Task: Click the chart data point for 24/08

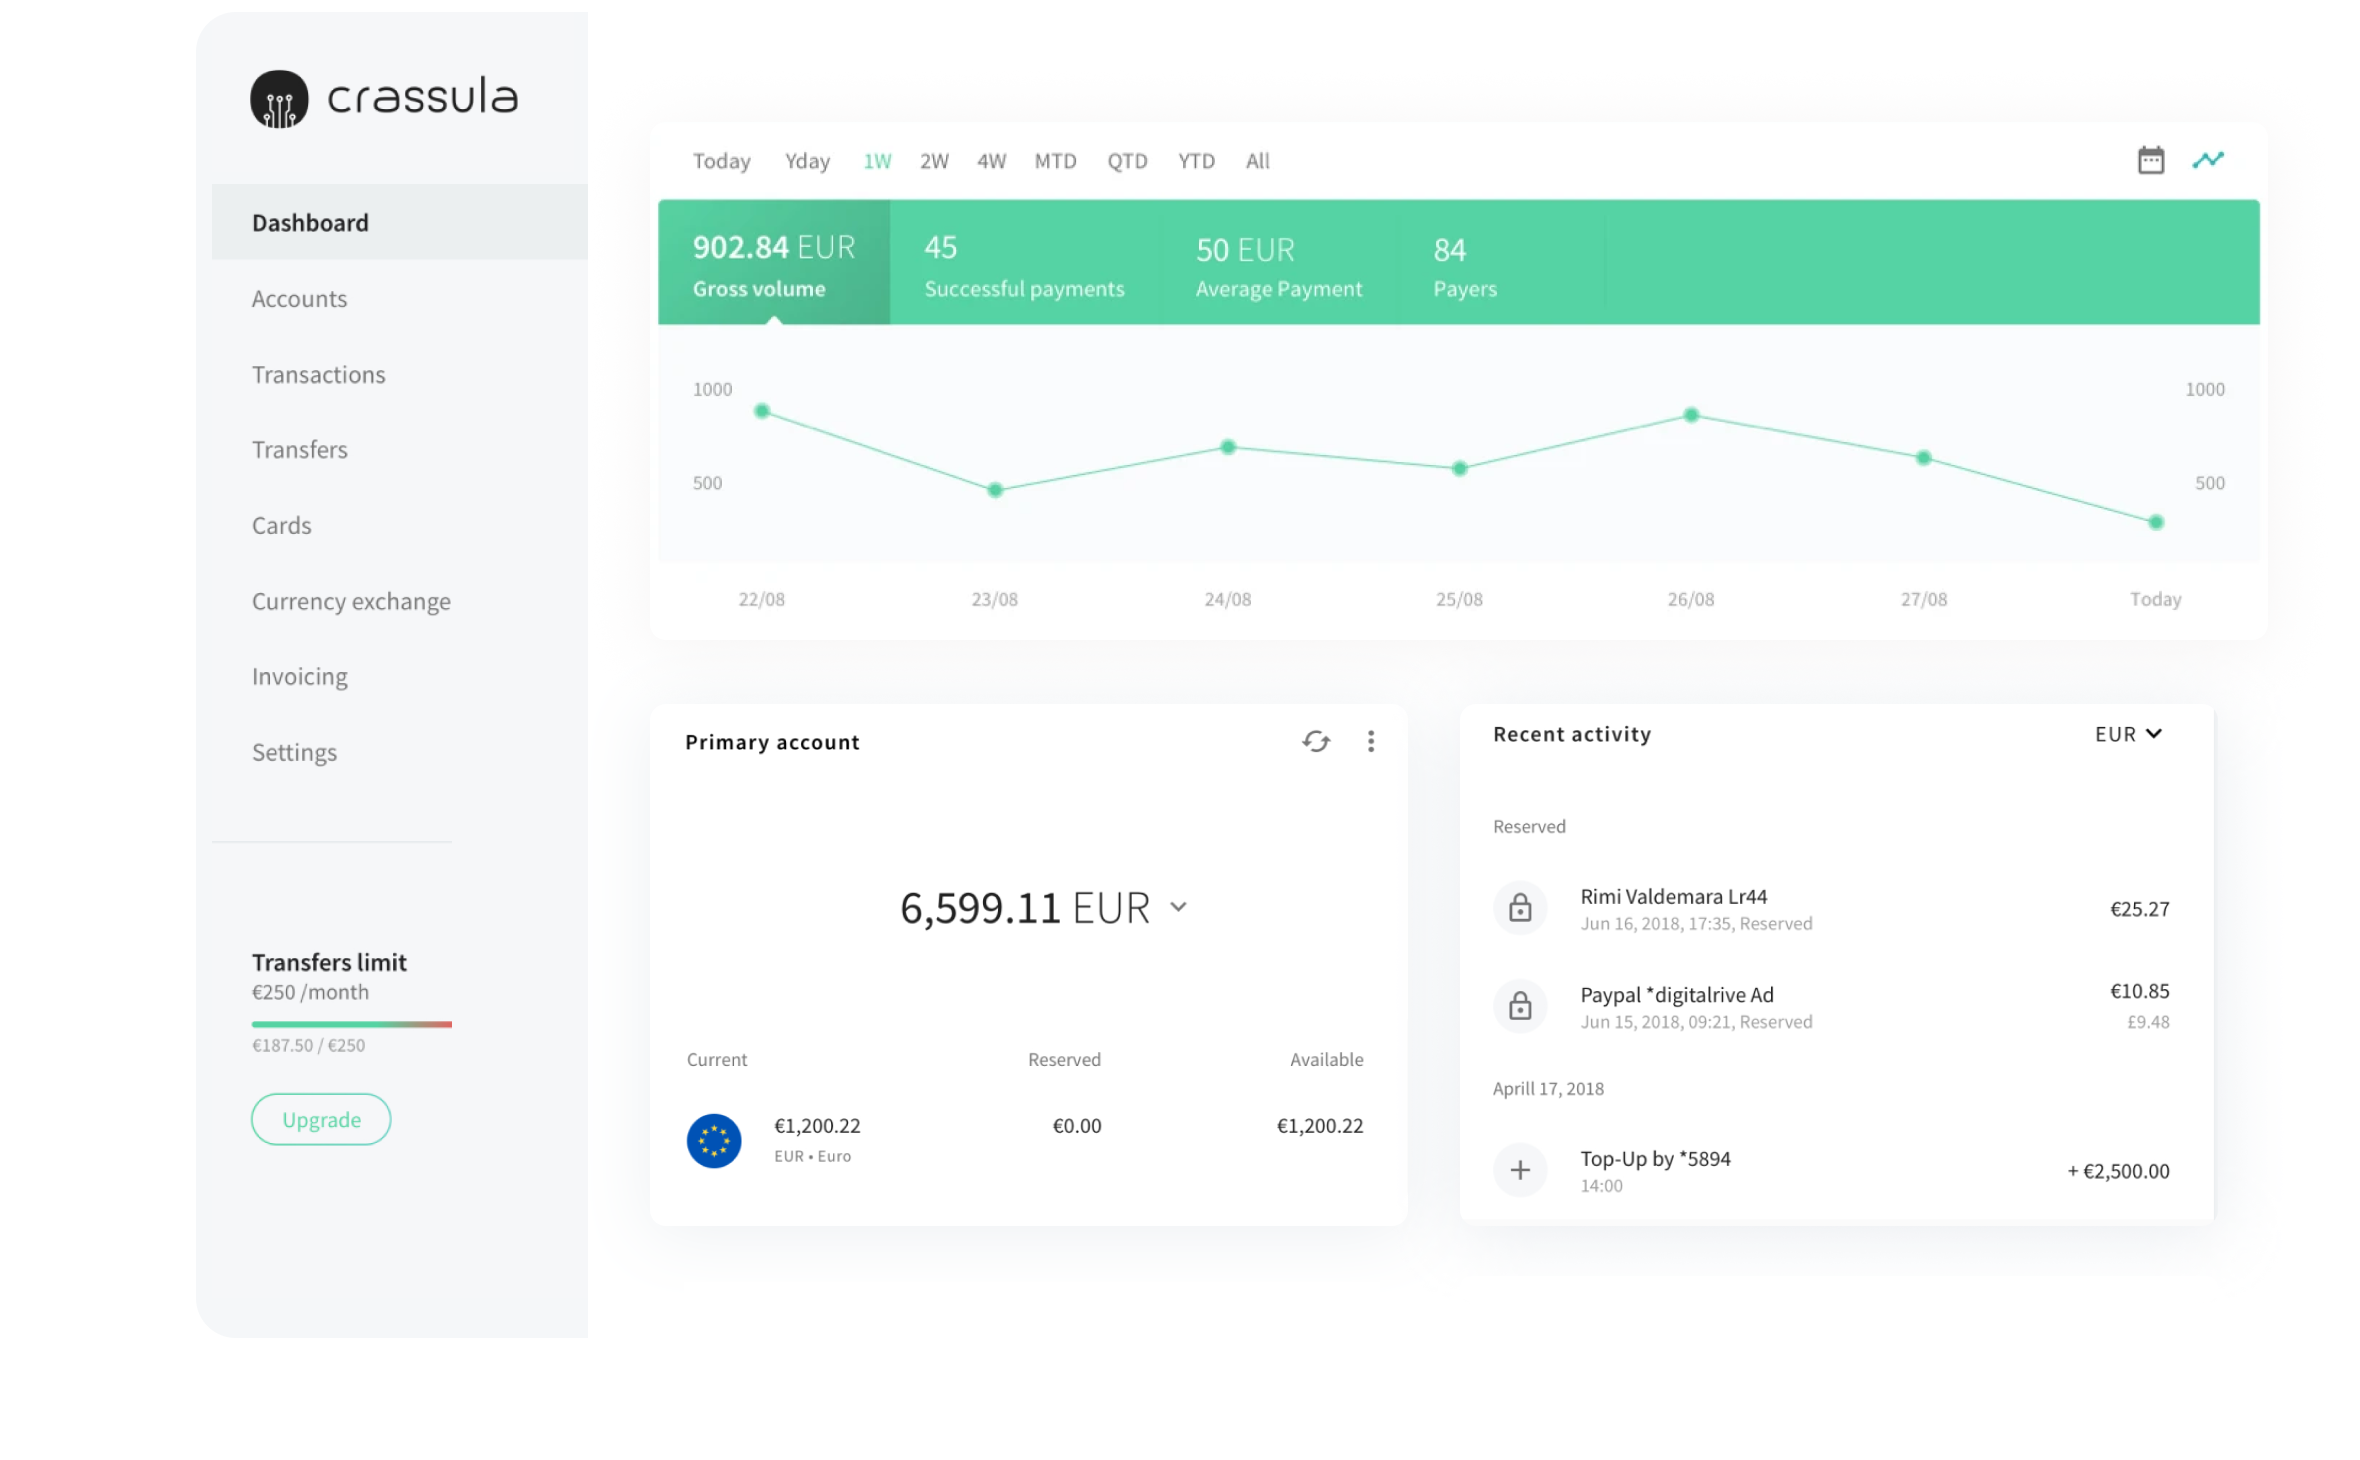Action: [1228, 447]
